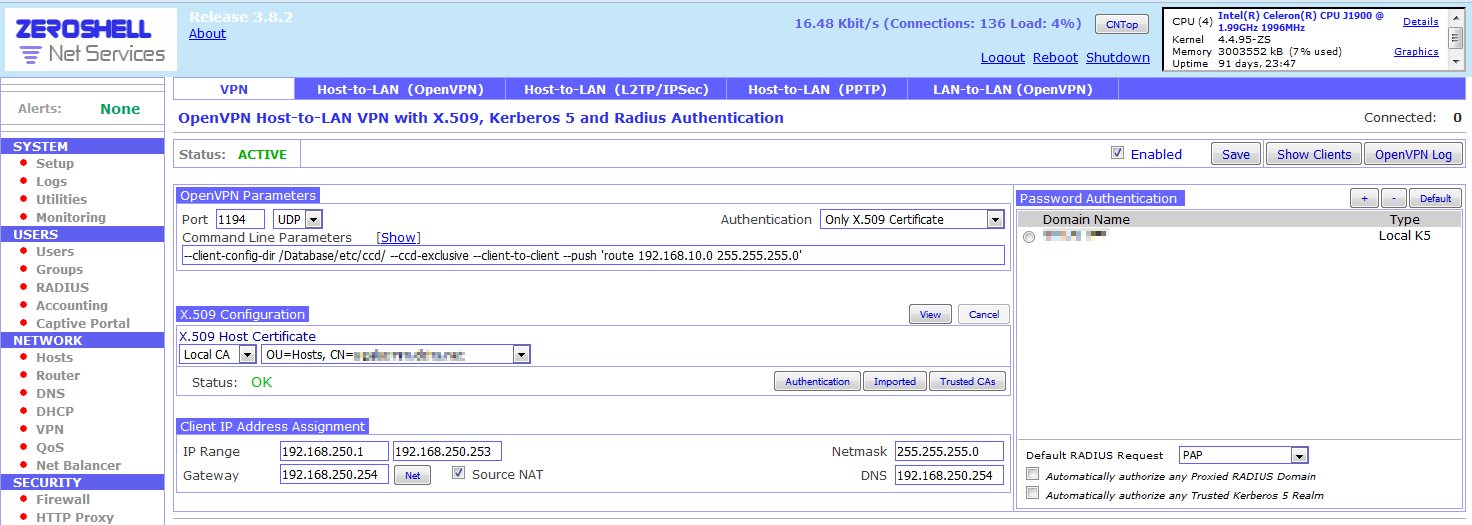Open HTTP Proxy in the sidebar

pyautogui.click(x=75, y=517)
